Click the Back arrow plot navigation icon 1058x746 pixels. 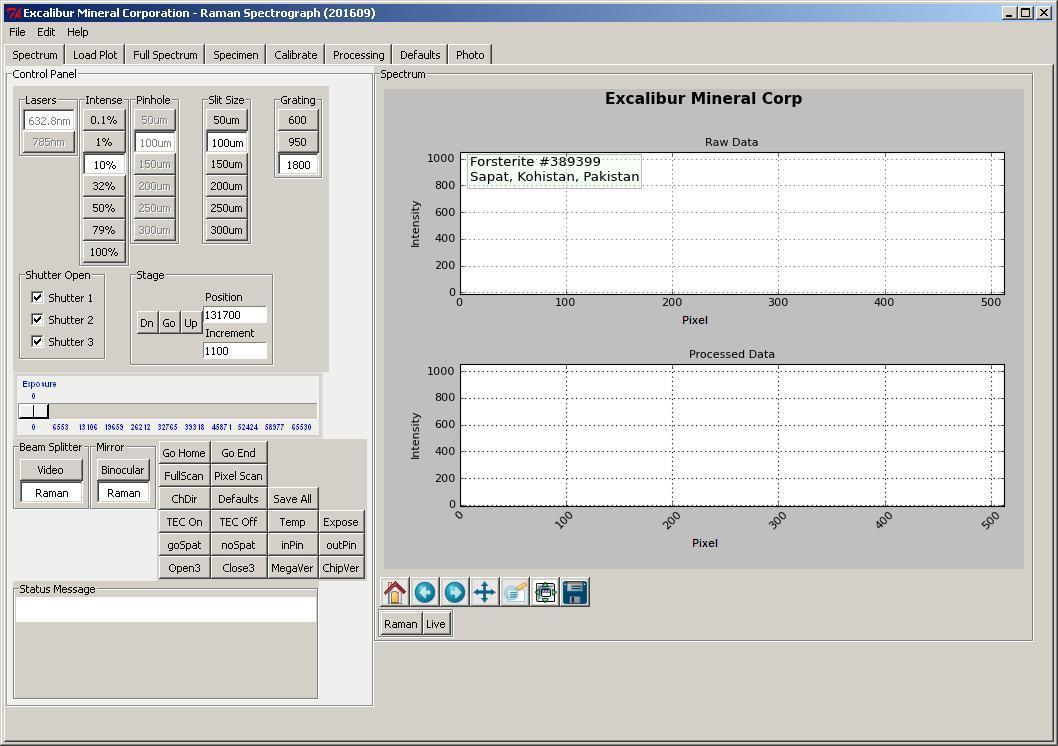(425, 592)
